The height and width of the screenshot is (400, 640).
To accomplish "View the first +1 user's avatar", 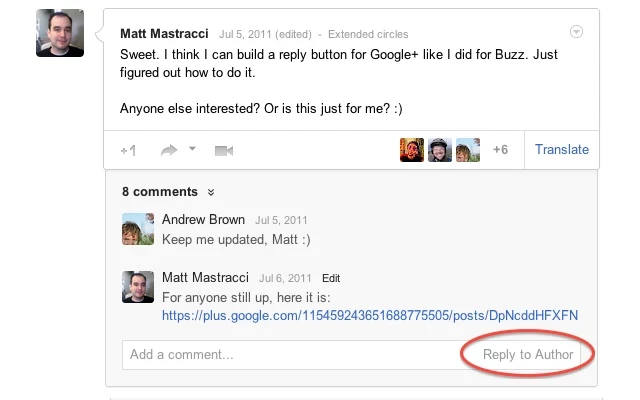I will (x=411, y=150).
